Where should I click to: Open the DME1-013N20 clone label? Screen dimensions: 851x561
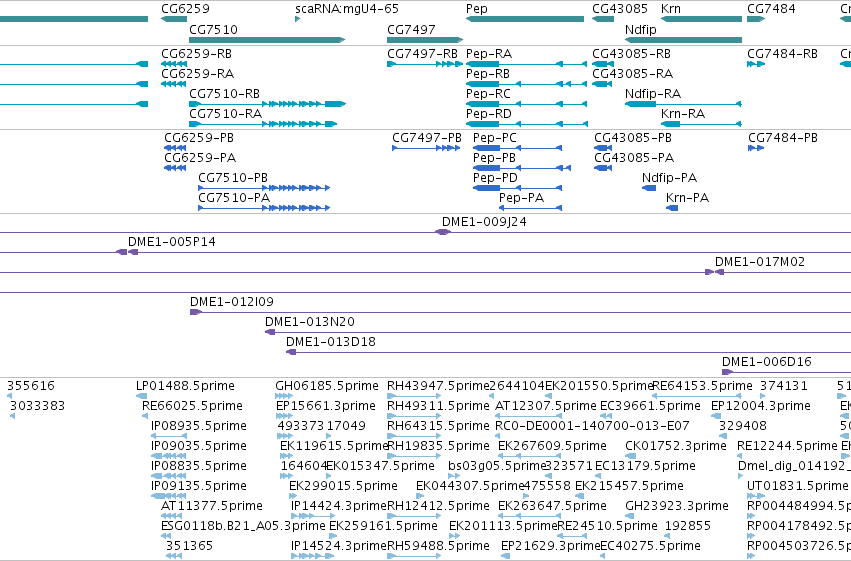310,322
